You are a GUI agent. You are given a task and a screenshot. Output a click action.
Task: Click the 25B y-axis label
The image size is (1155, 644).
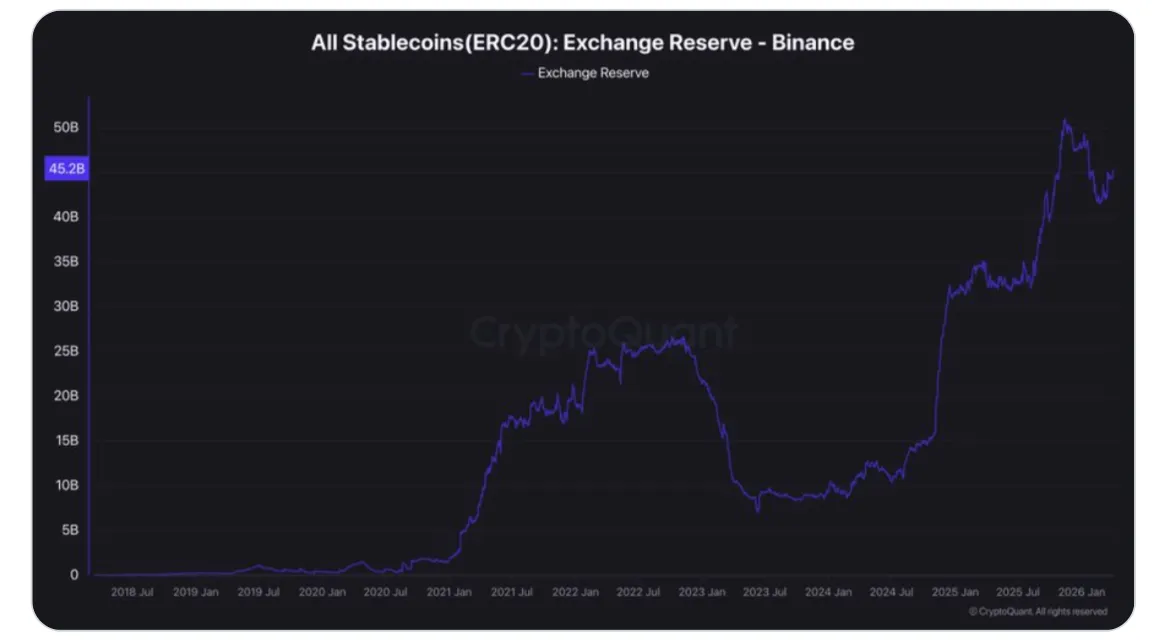tap(67, 352)
